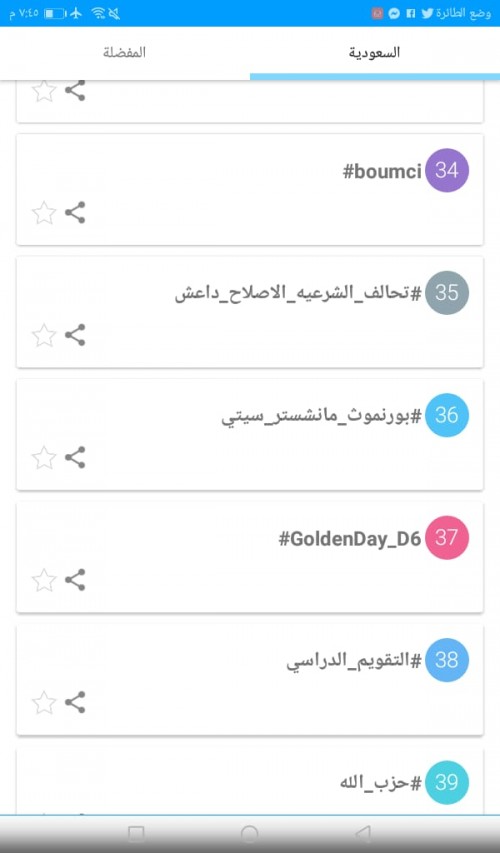Image resolution: width=500 pixels, height=853 pixels.
Task: Tap the purple 34 rank badge
Action: tap(447, 170)
